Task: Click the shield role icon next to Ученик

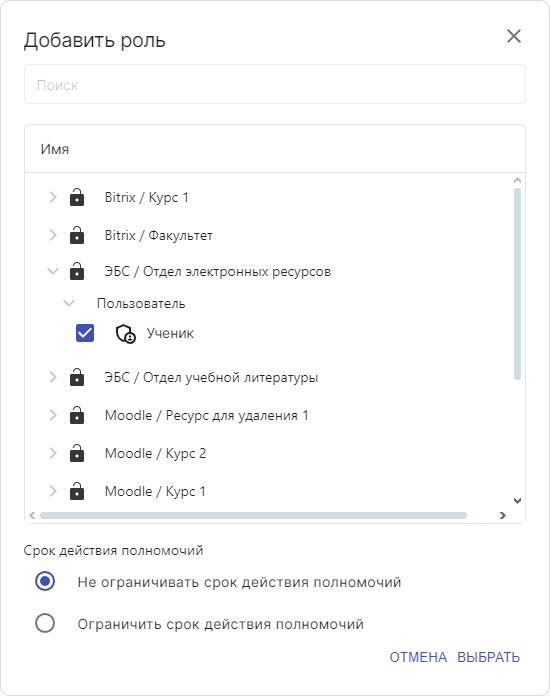Action: pos(126,334)
